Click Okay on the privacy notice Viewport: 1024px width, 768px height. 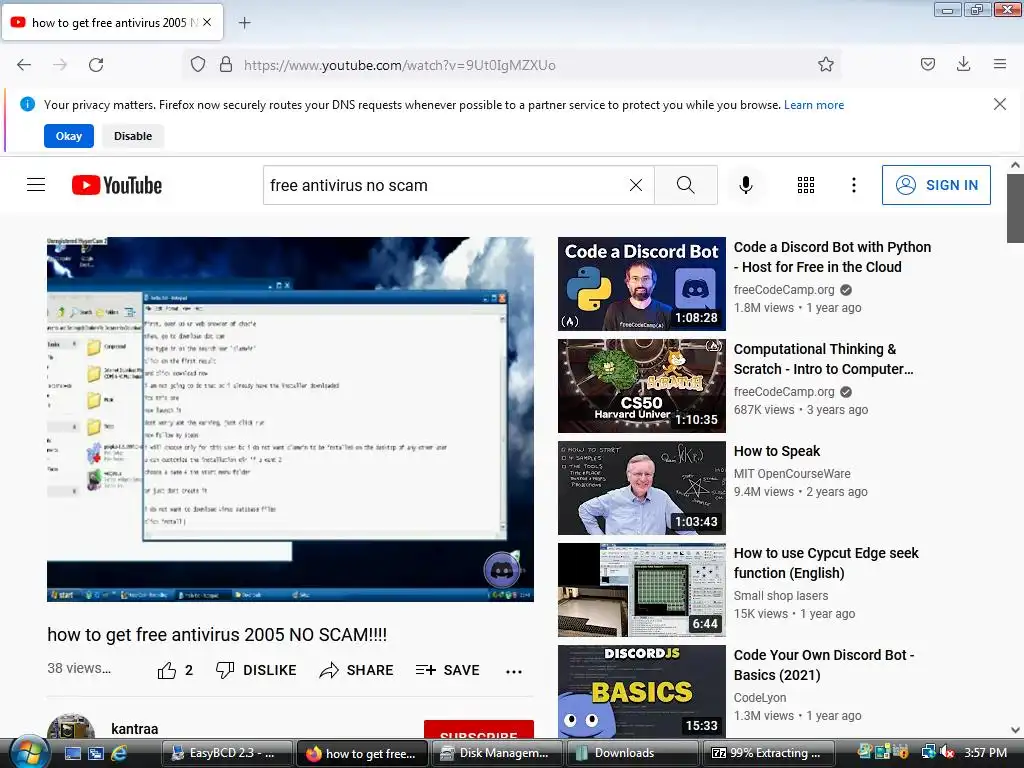click(x=69, y=136)
